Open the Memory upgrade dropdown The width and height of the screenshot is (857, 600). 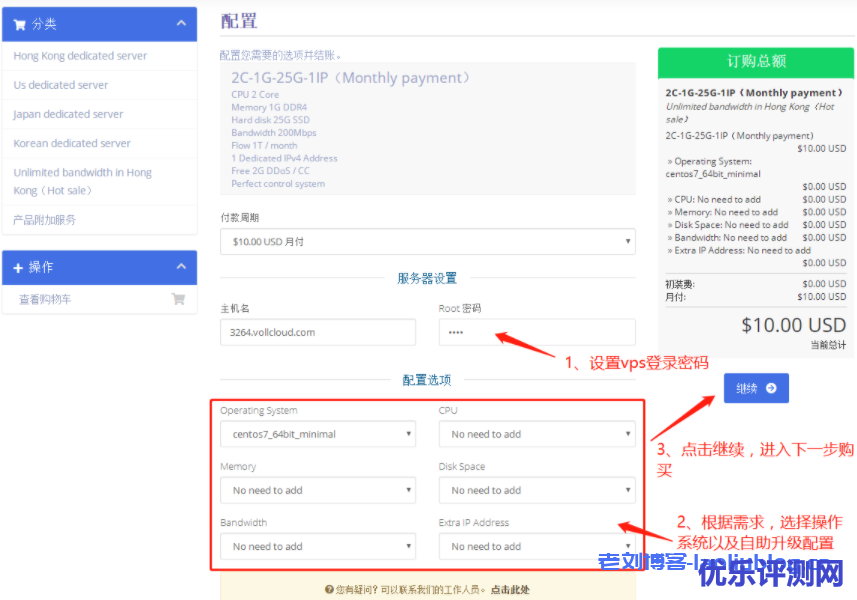318,490
